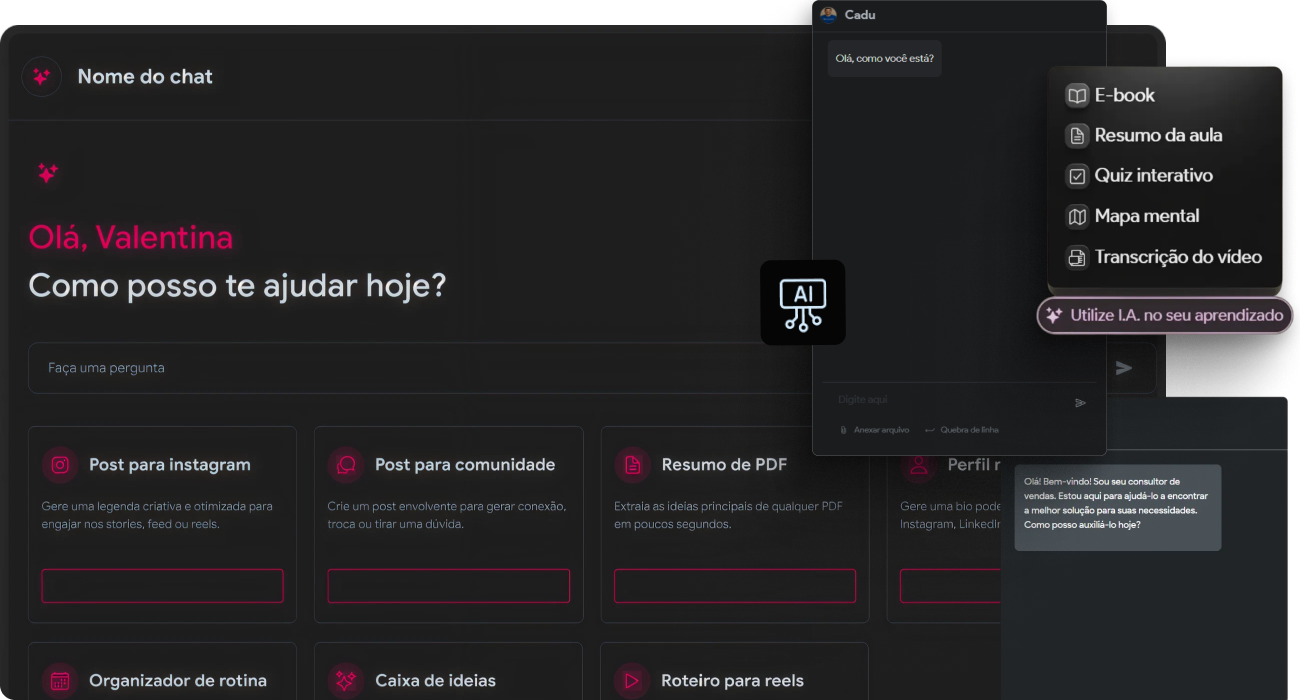Click the AI circuit board icon
1300x700 pixels.
[x=802, y=303]
